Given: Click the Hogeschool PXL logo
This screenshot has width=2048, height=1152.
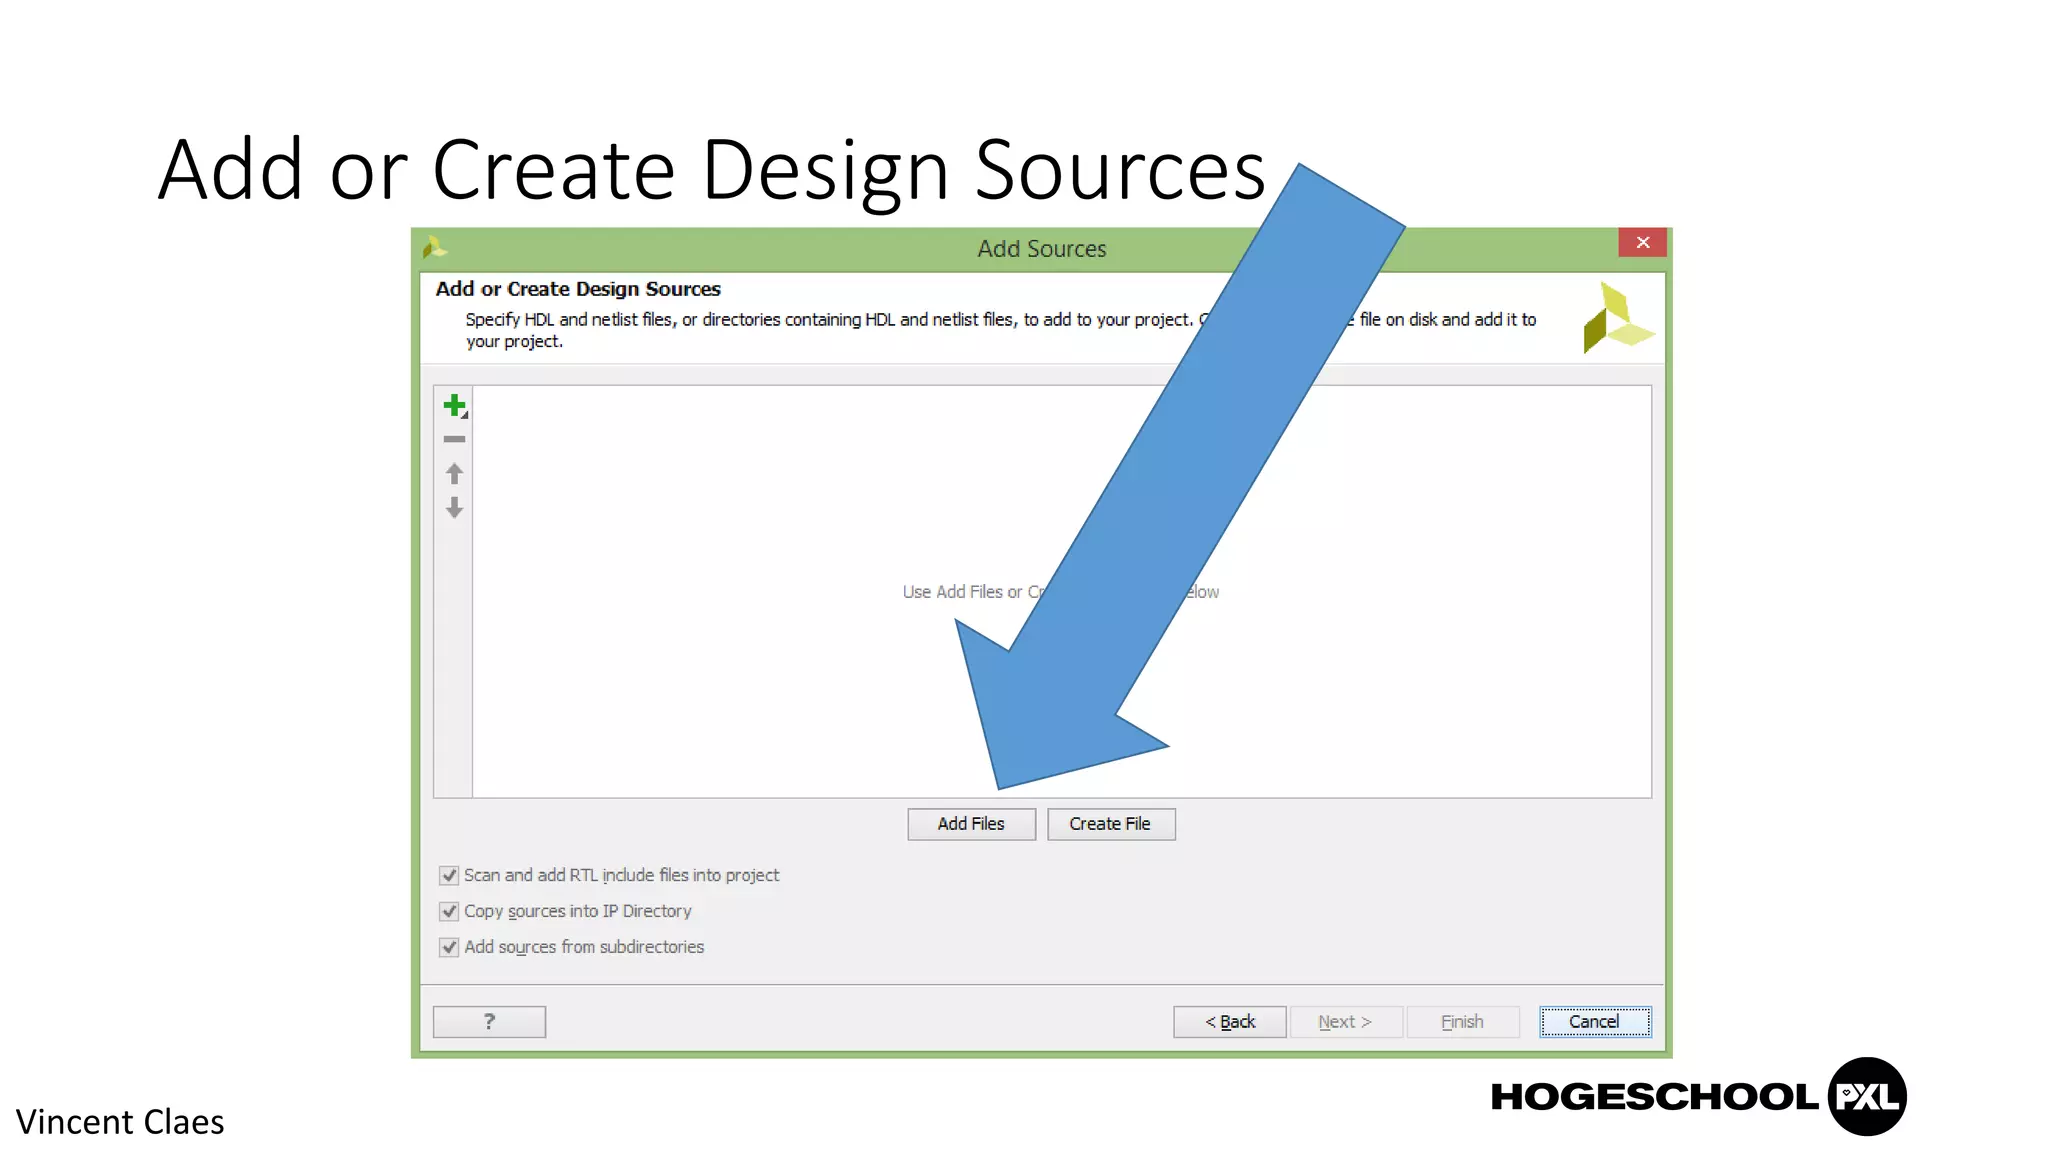Looking at the screenshot, I should click(x=1697, y=1097).
